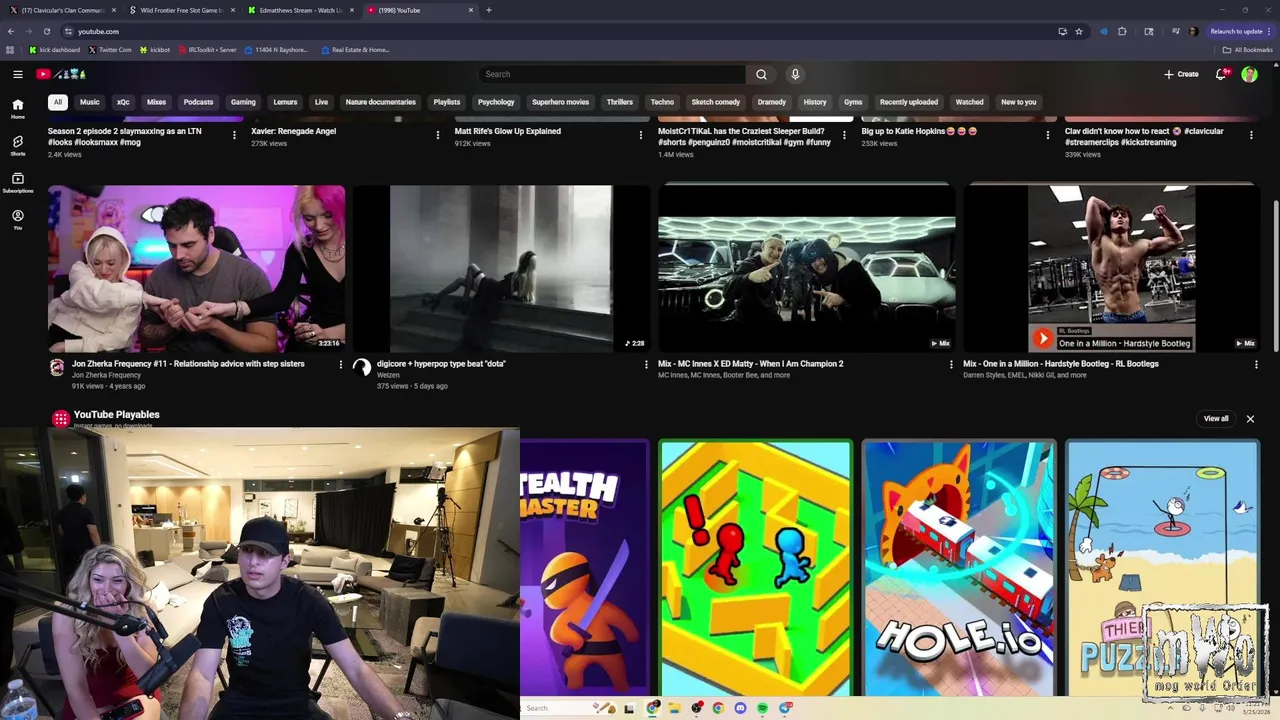
Task: Open the account avatar menu
Action: [1249, 74]
